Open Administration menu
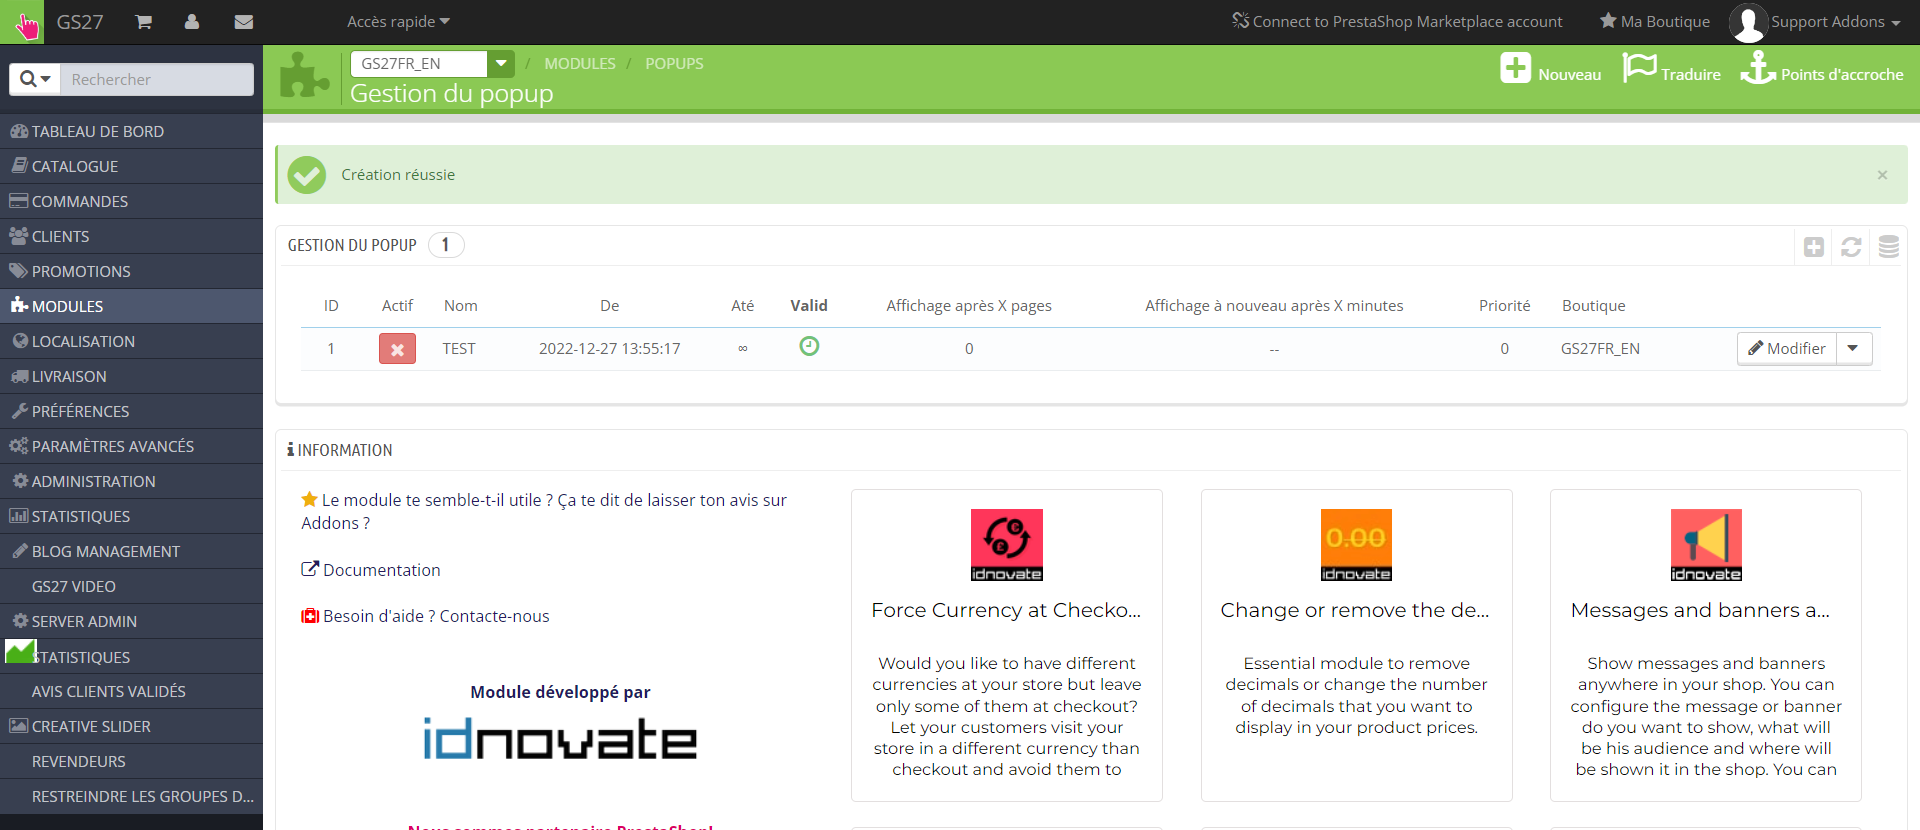1920x830 pixels. pyautogui.click(x=131, y=481)
